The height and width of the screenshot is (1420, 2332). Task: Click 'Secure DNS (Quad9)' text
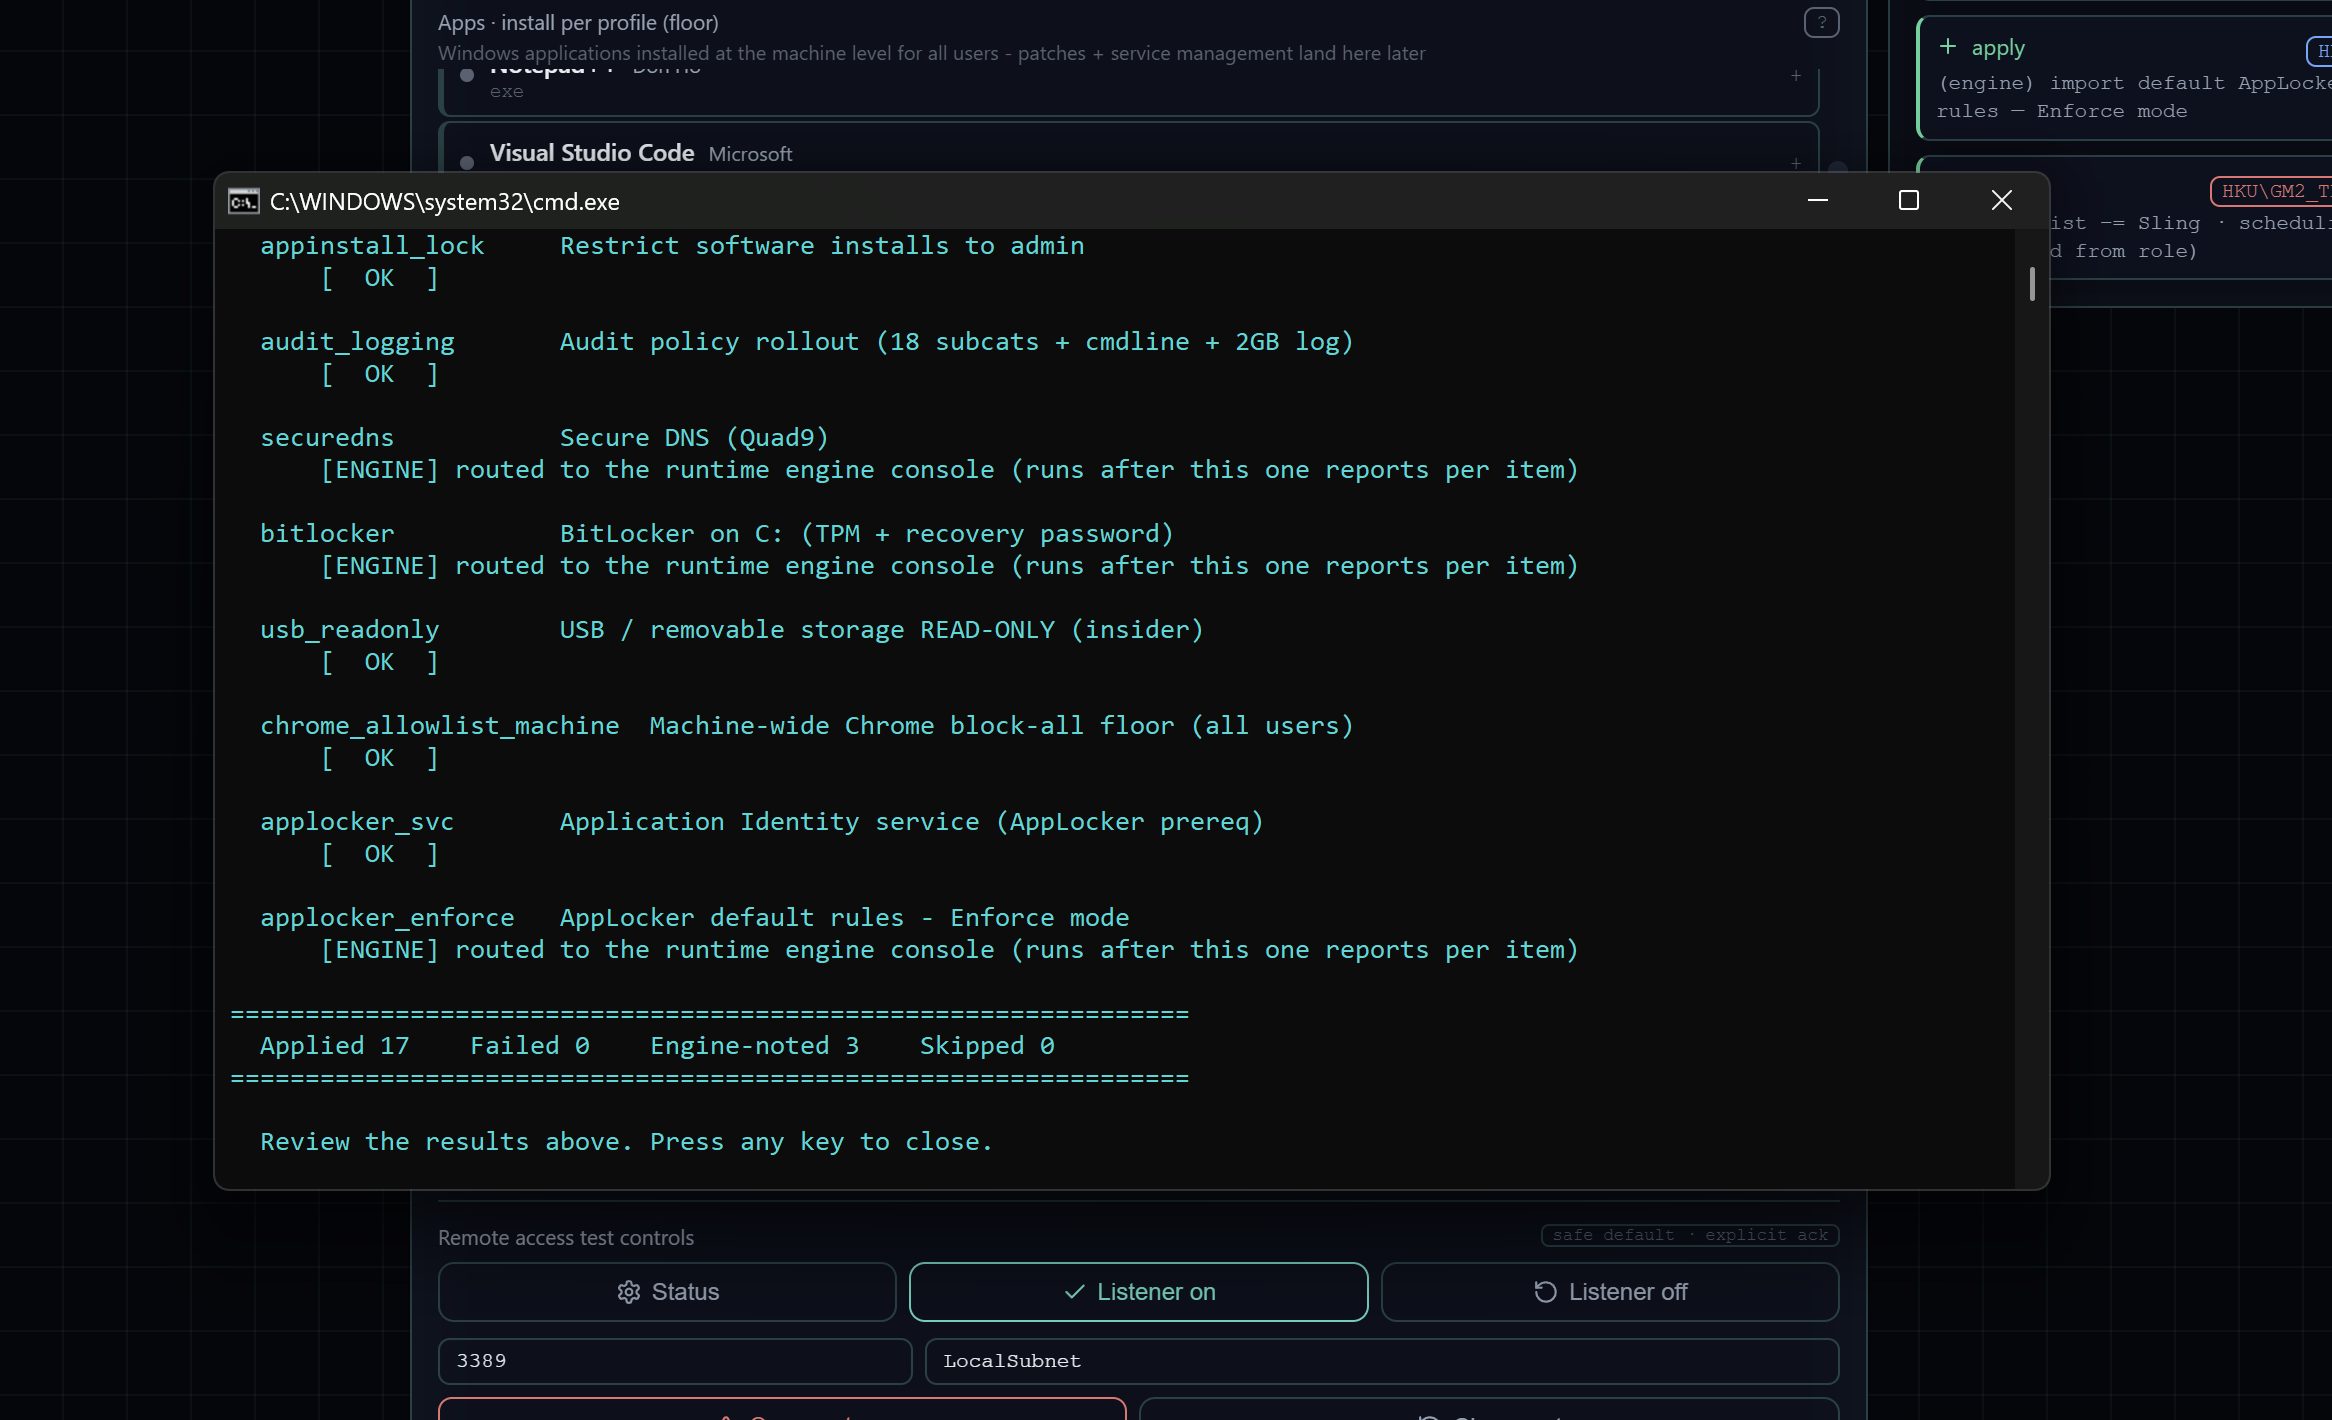click(694, 437)
